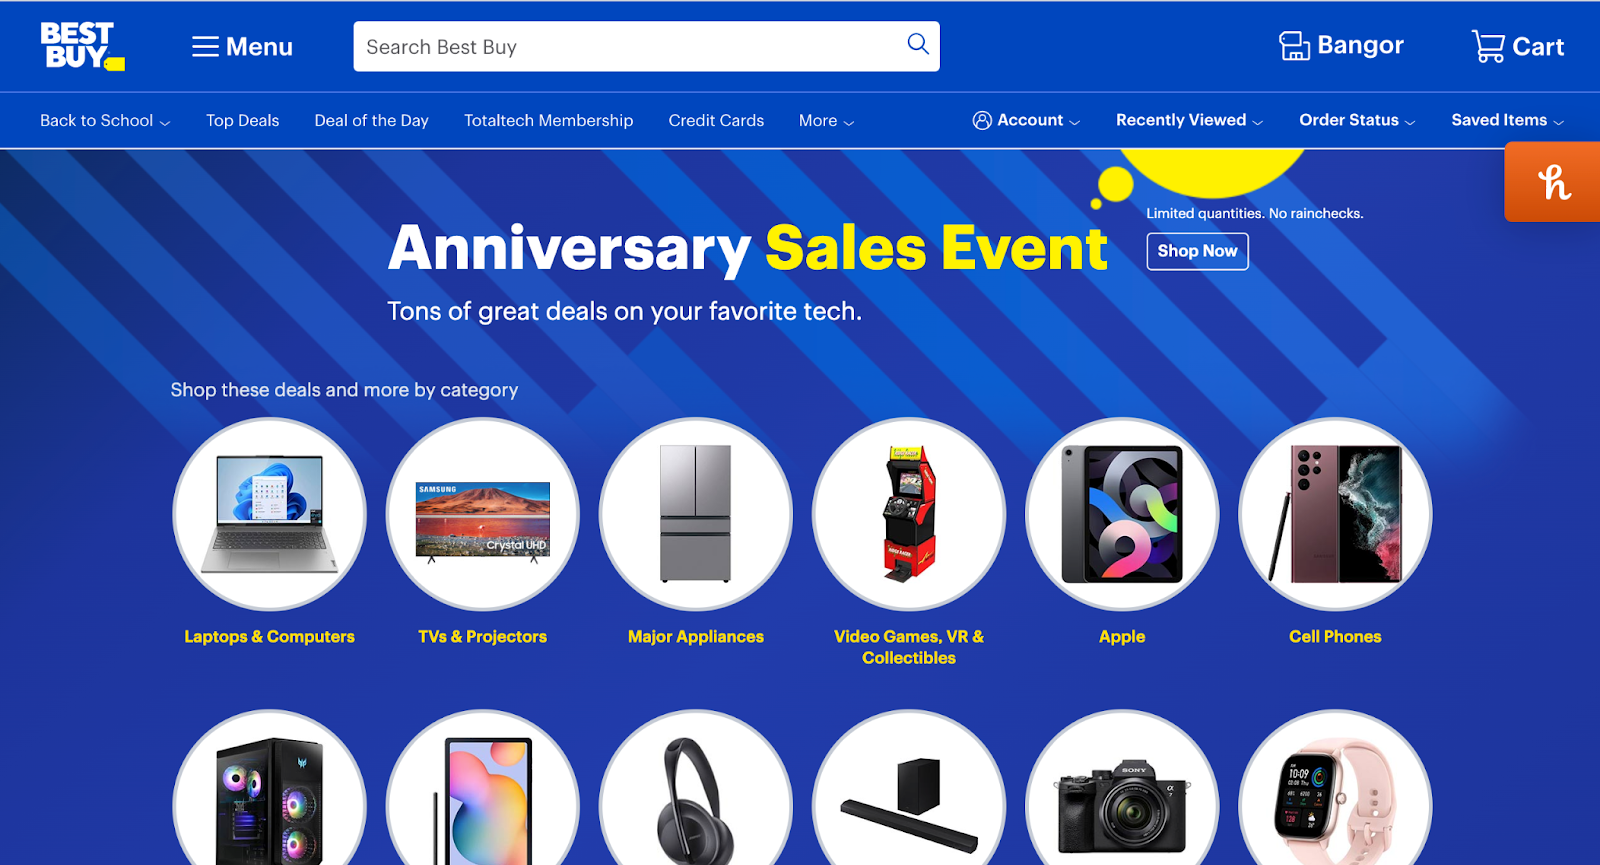Image resolution: width=1600 pixels, height=865 pixels.
Task: Expand the Saved Items dropdown
Action: [x=1507, y=120]
